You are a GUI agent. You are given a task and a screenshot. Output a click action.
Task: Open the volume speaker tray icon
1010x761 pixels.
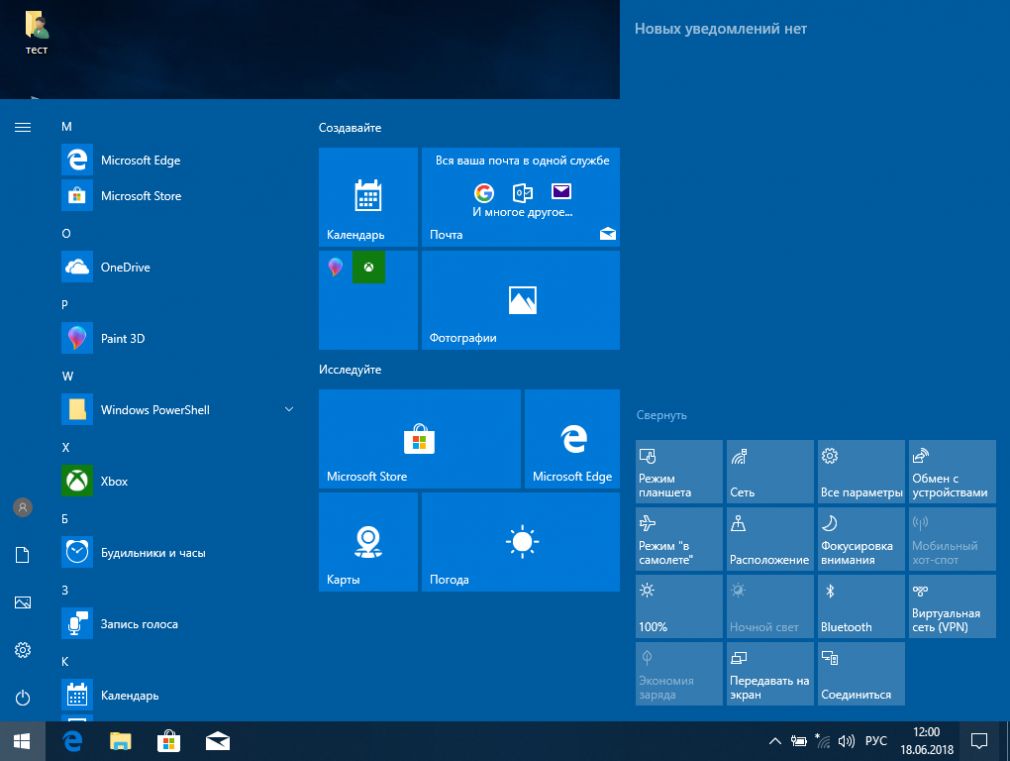point(846,742)
